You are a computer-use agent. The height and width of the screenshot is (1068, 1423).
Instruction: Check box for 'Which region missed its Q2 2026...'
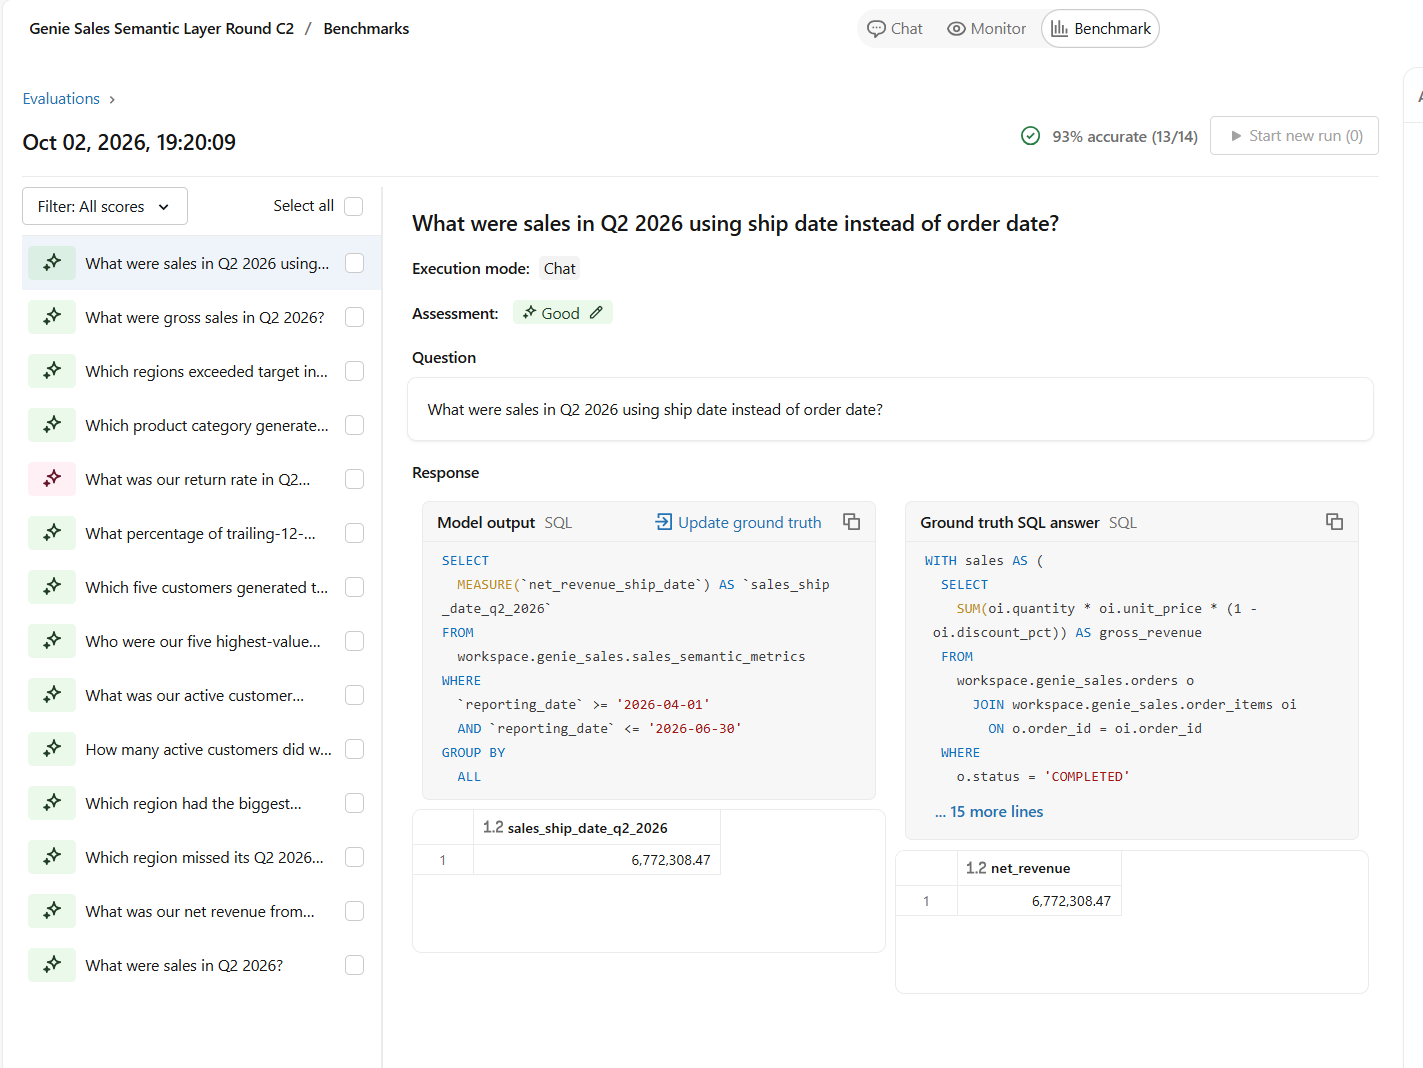tap(354, 857)
